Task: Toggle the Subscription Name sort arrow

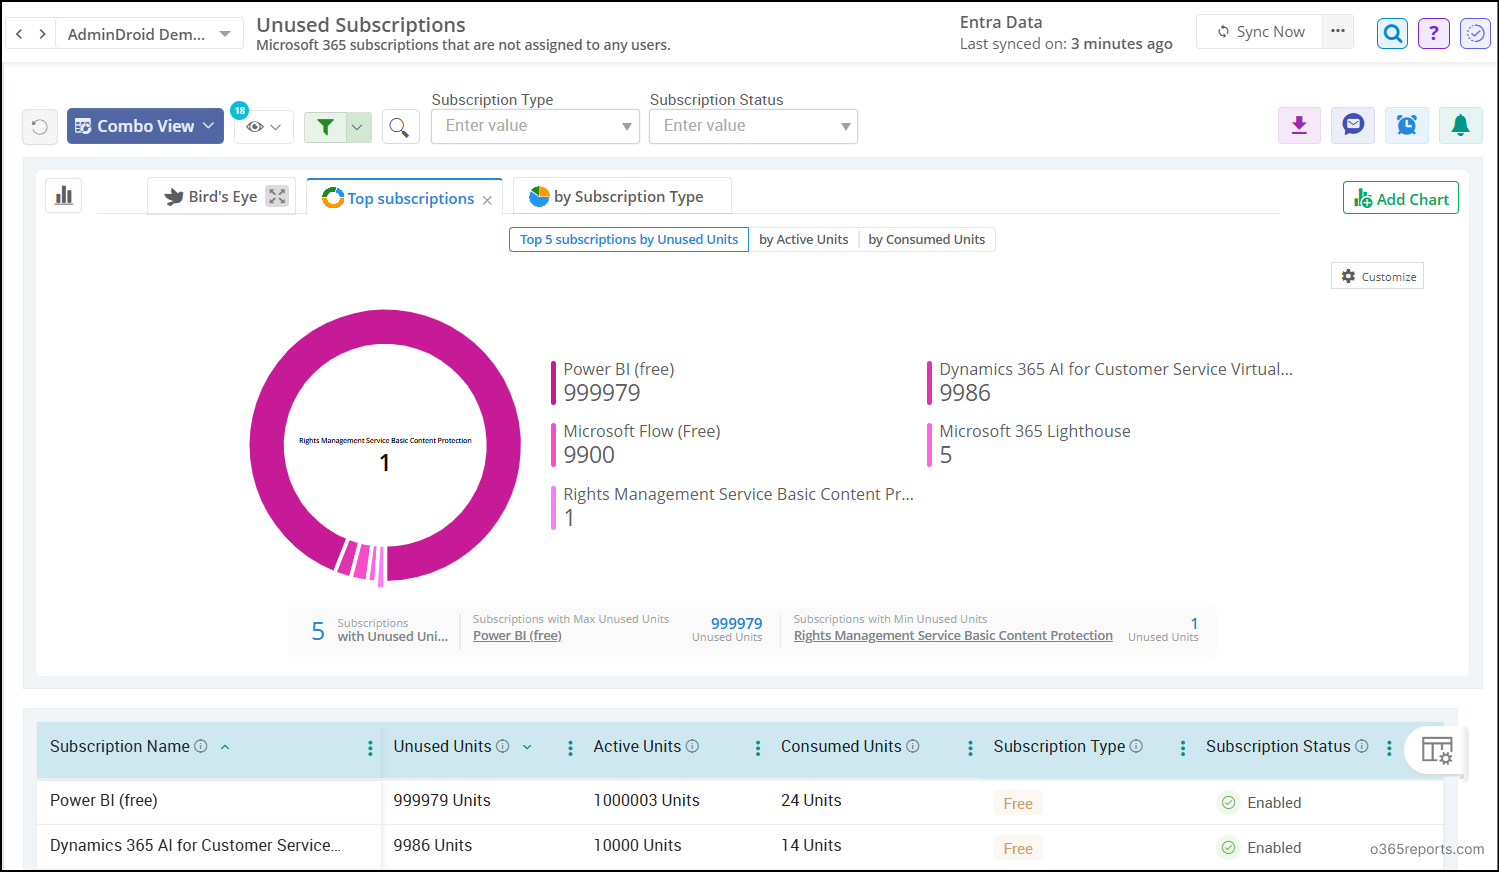Action: [225, 747]
